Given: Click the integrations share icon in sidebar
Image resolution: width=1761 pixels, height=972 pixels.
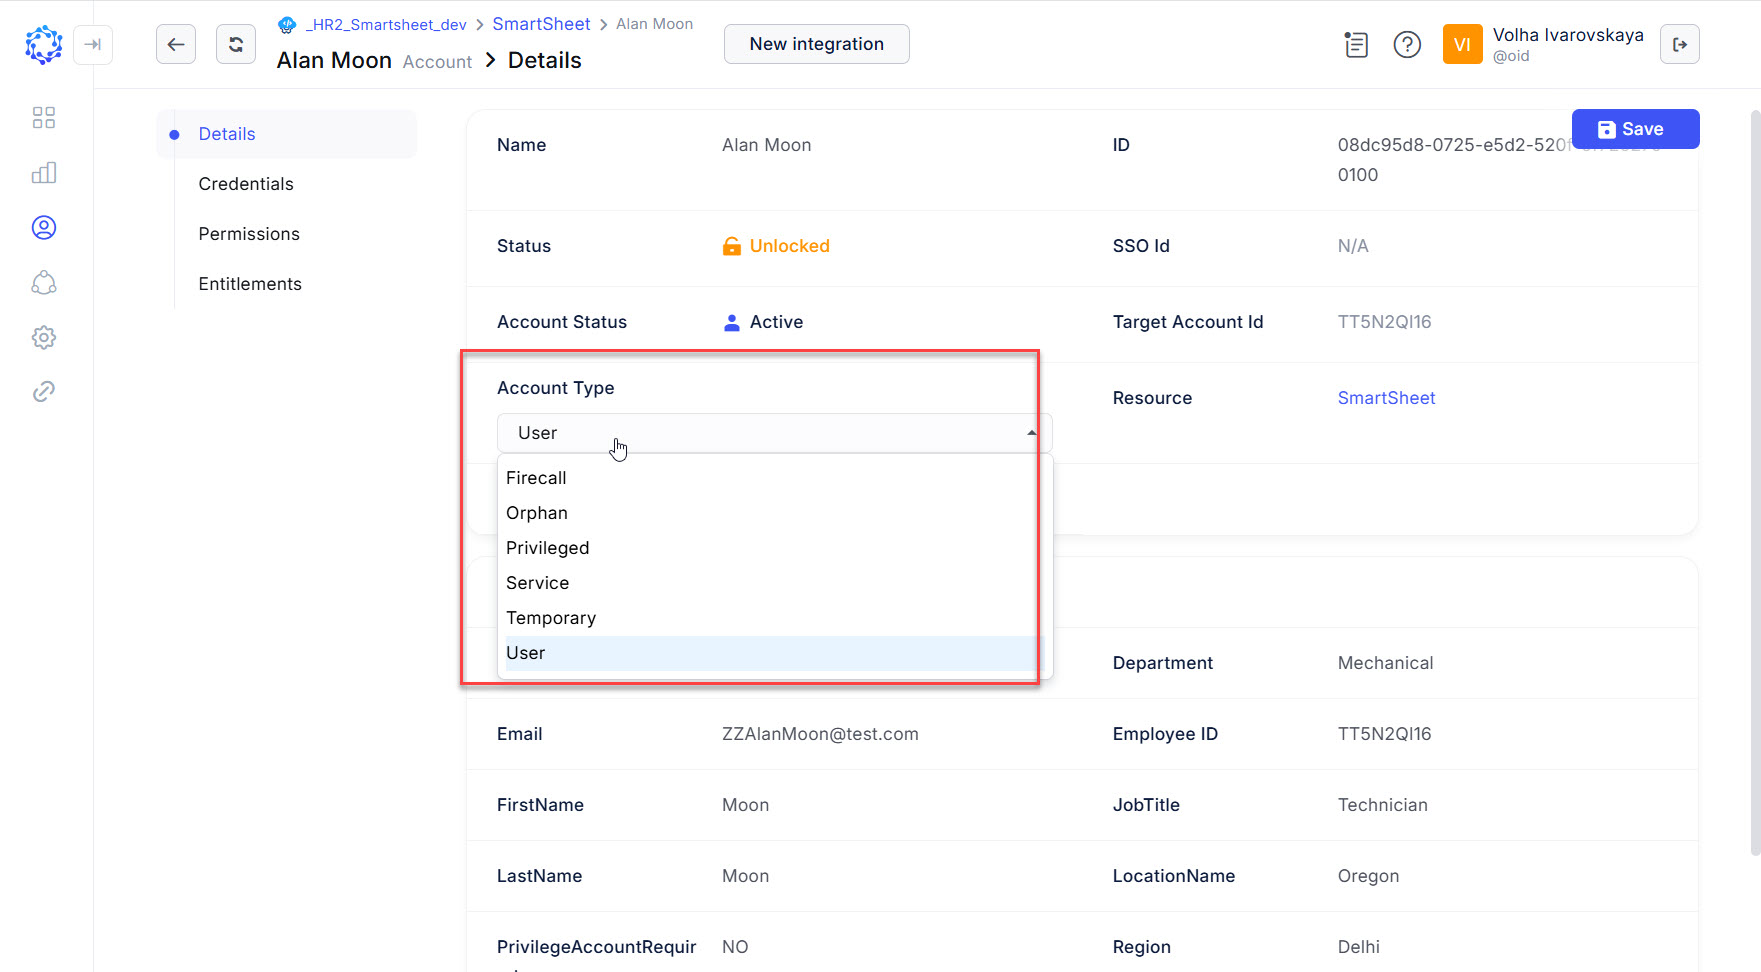Looking at the screenshot, I should (44, 282).
